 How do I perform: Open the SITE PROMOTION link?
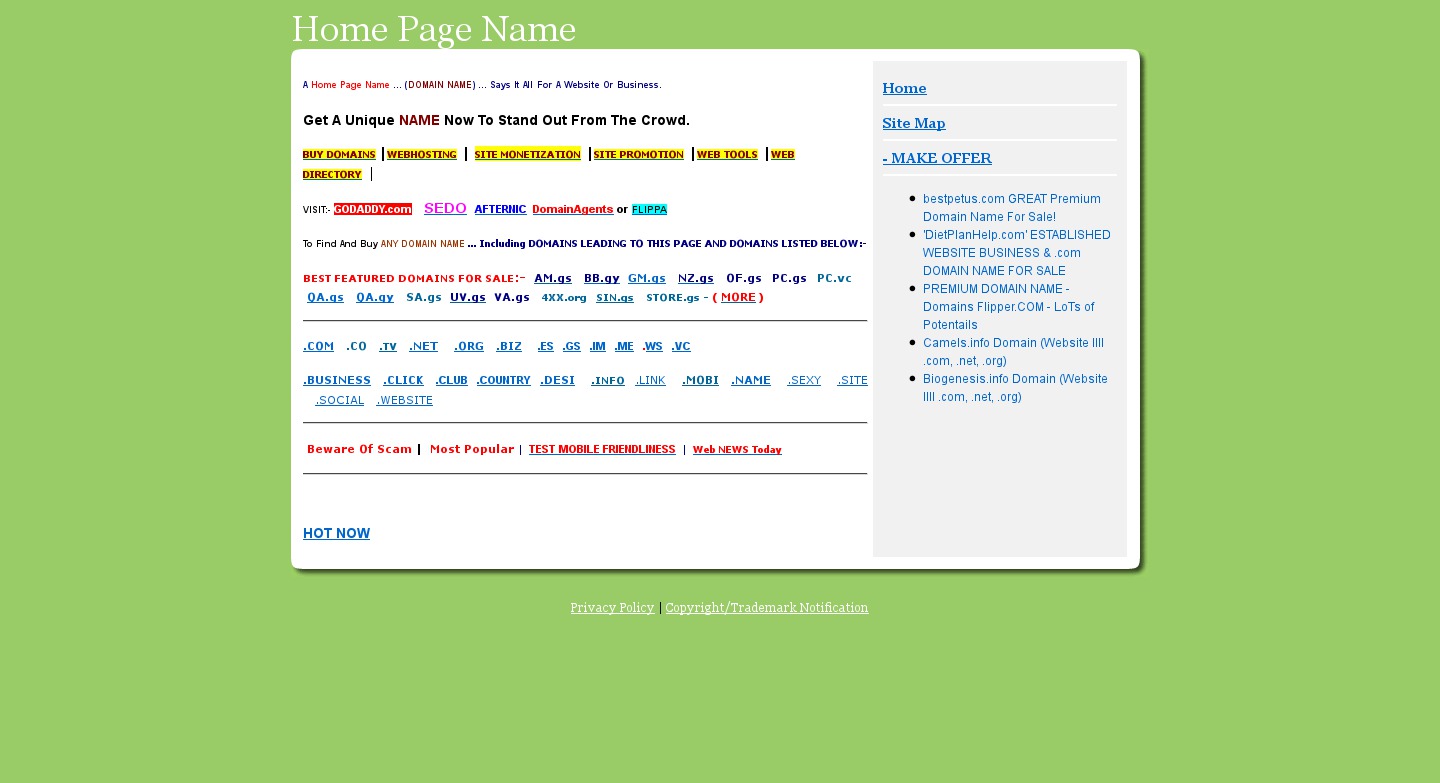coord(638,155)
